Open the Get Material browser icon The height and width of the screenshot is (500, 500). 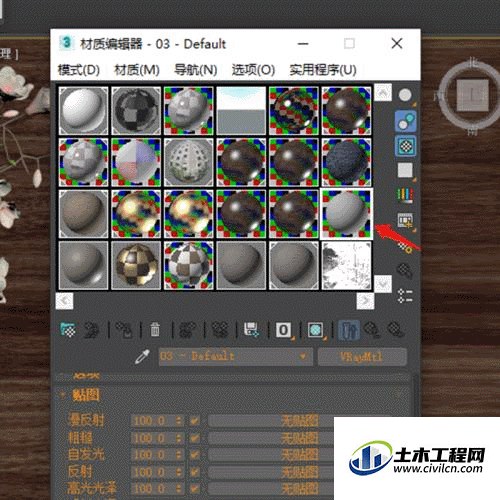[x=68, y=330]
